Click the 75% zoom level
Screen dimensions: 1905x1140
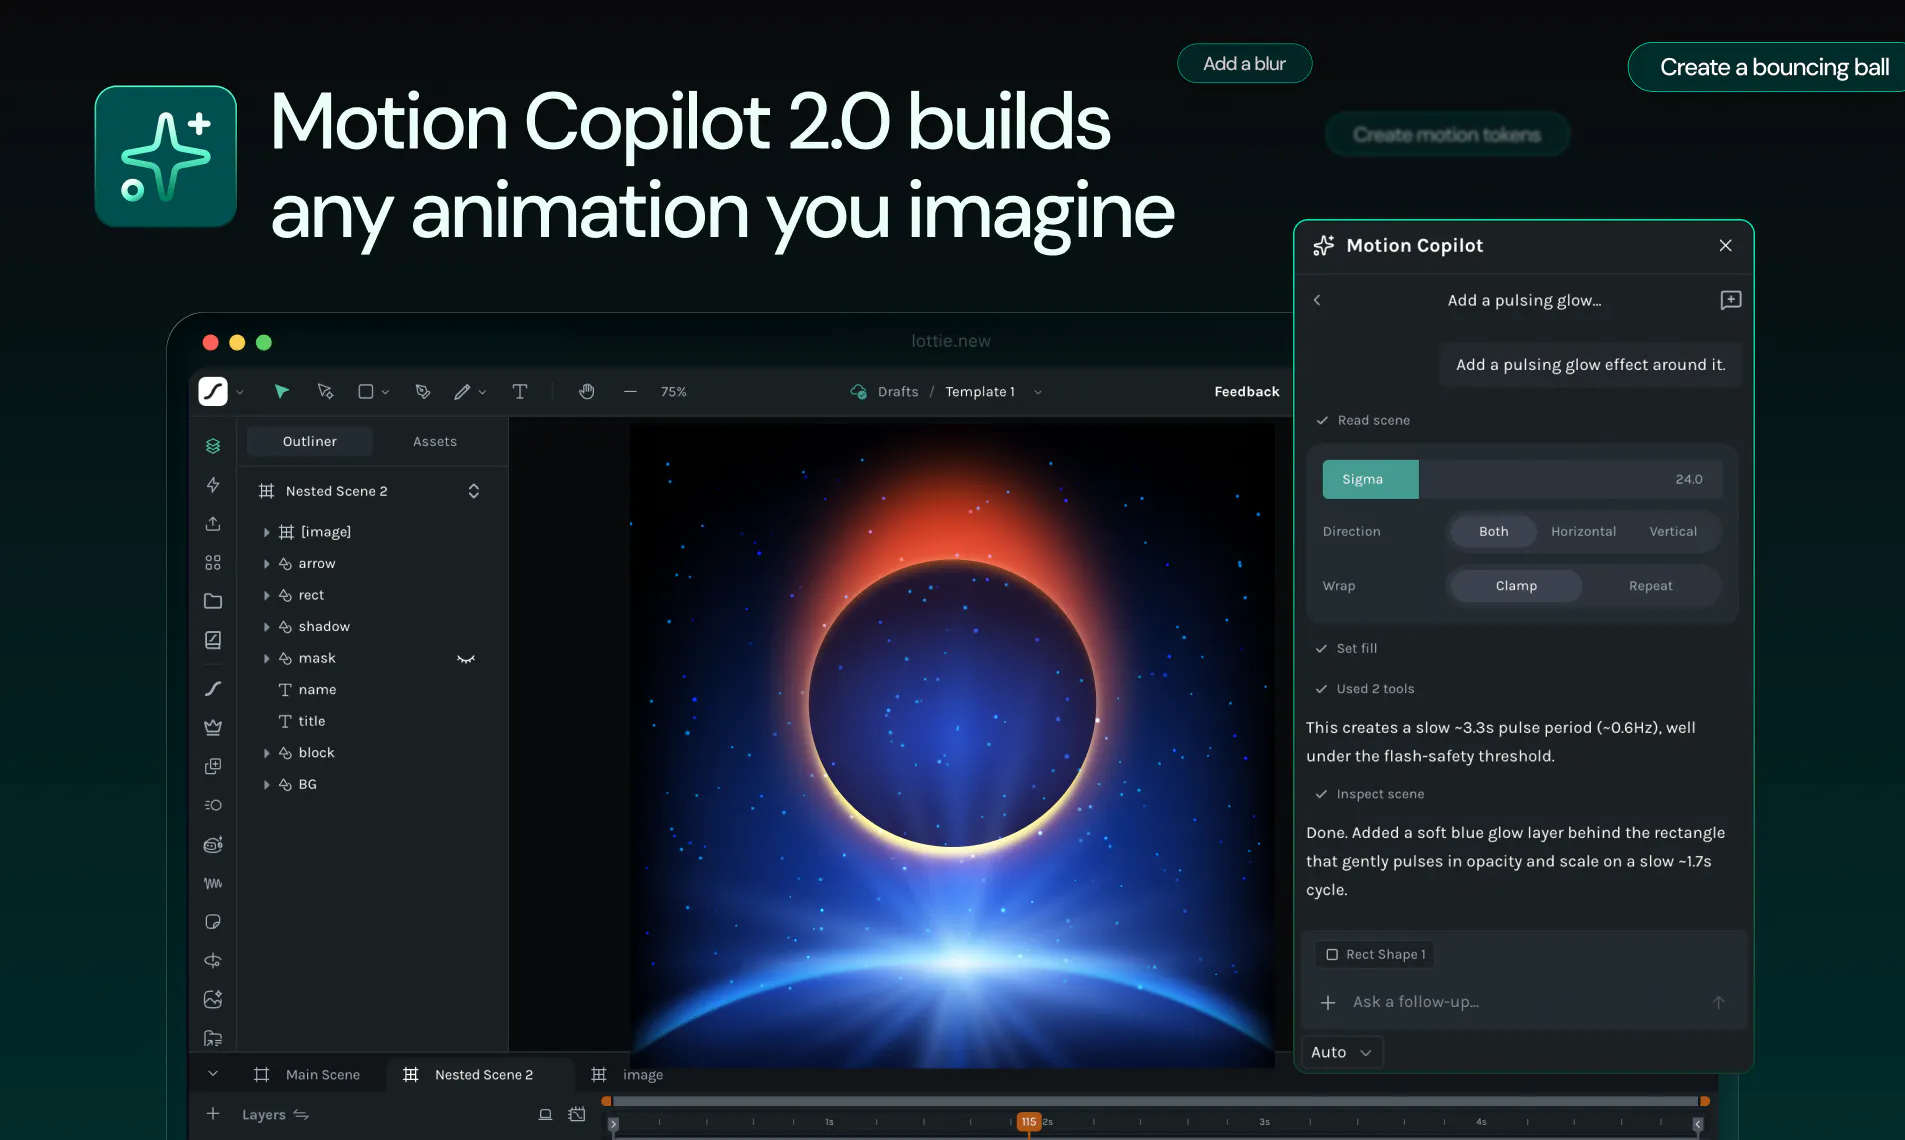click(x=673, y=392)
